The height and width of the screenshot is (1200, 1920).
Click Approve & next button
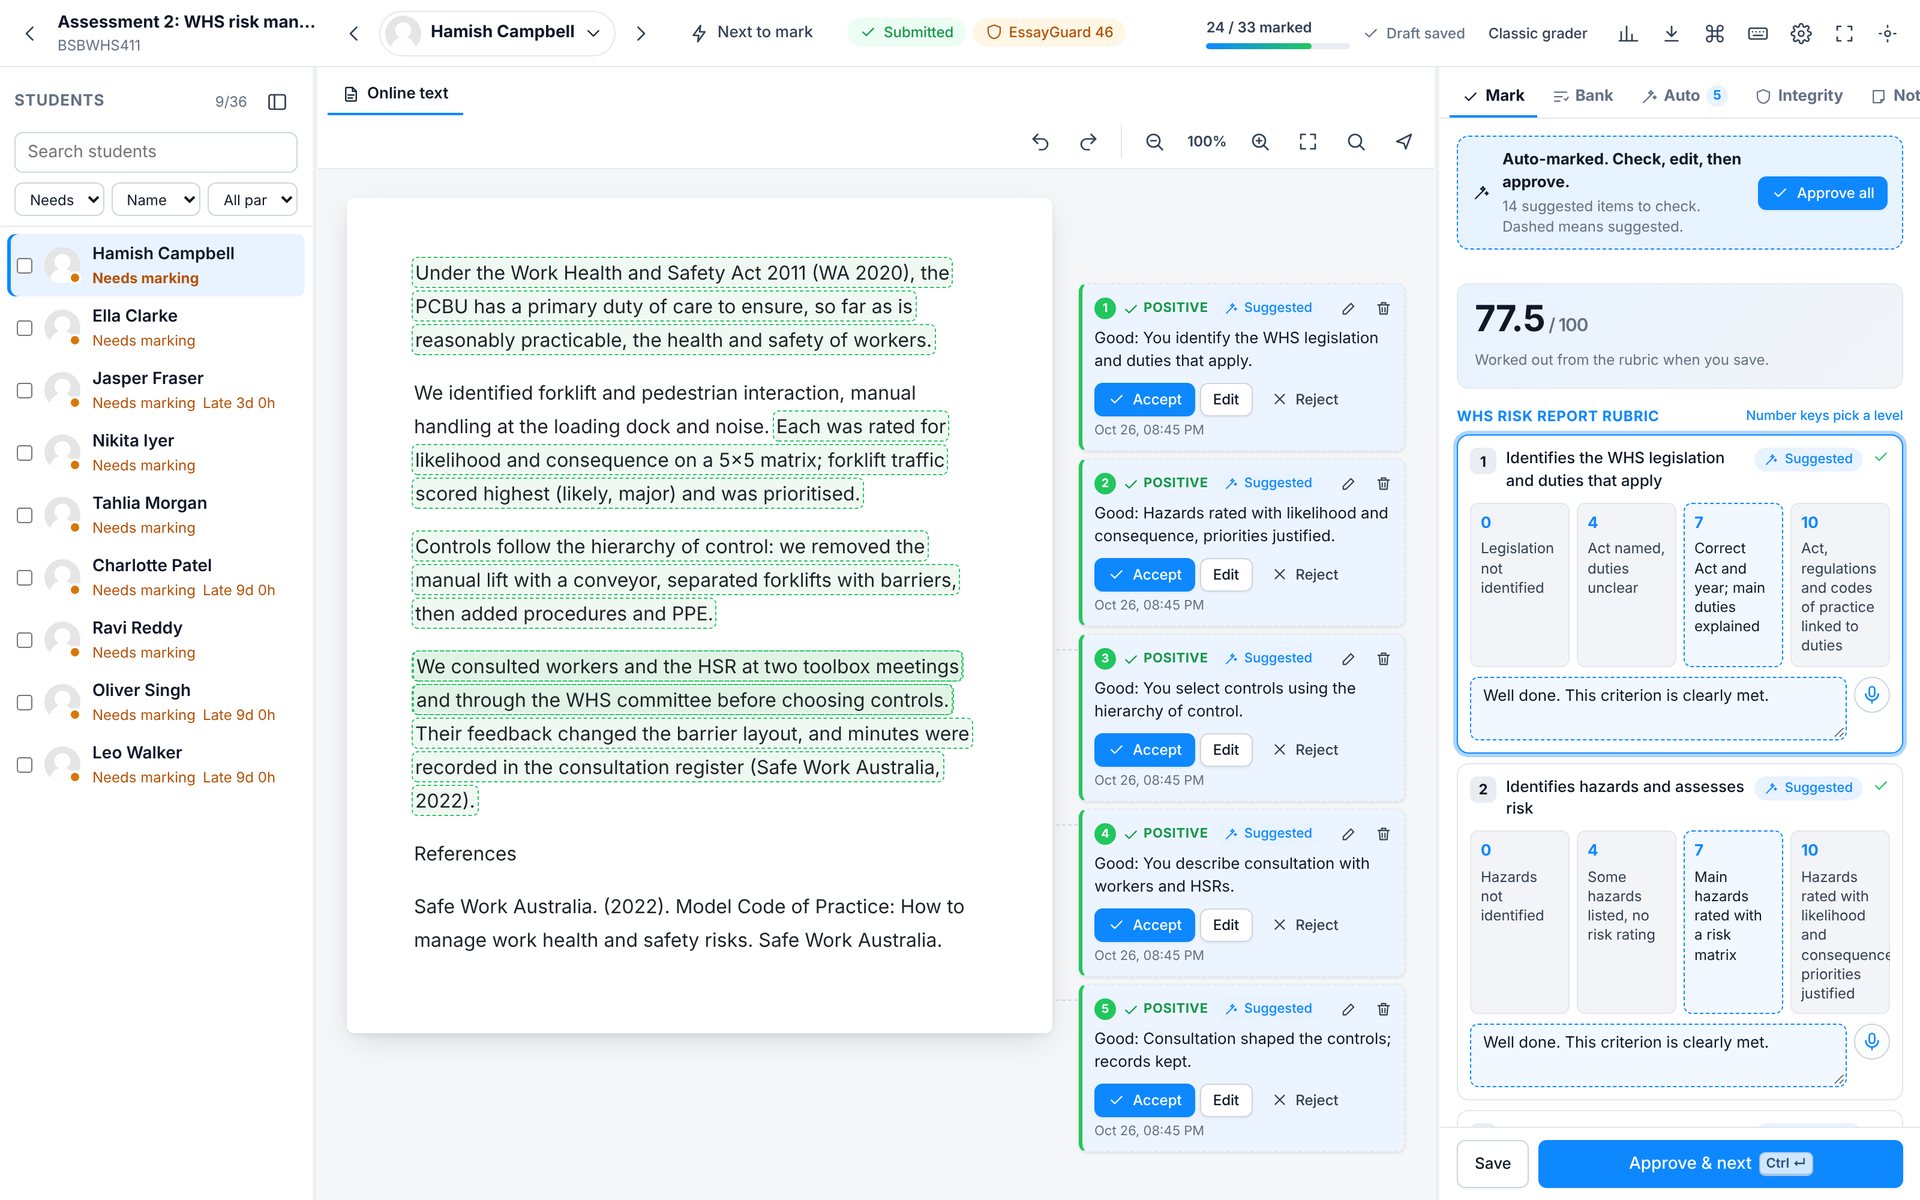tap(1720, 1163)
